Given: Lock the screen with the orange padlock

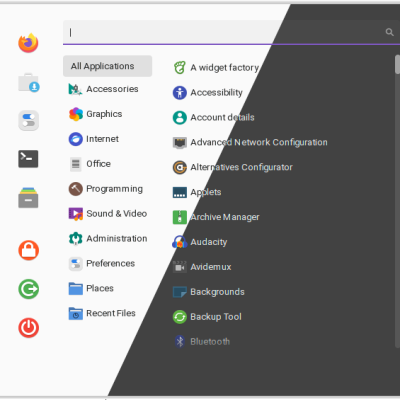Looking at the screenshot, I should click(28, 250).
